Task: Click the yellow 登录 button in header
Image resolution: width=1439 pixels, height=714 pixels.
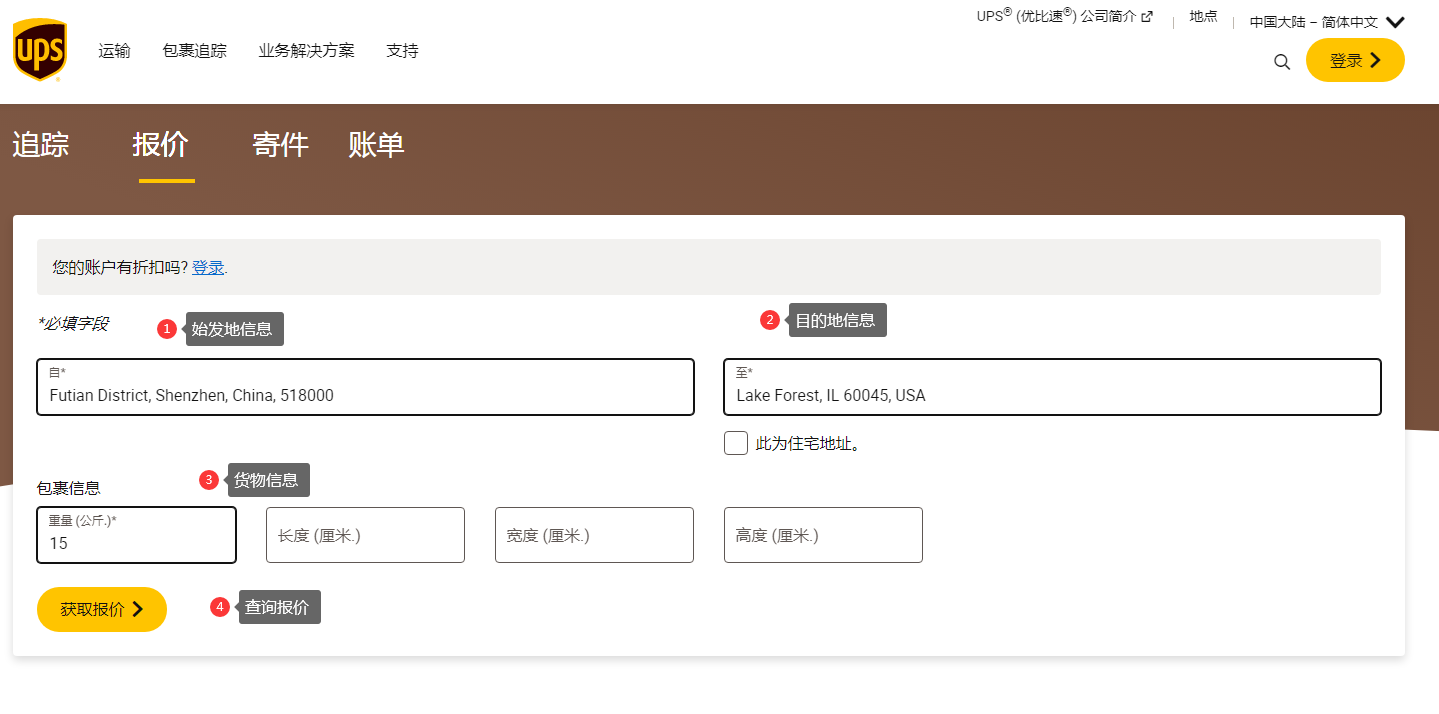Action: click(1354, 61)
